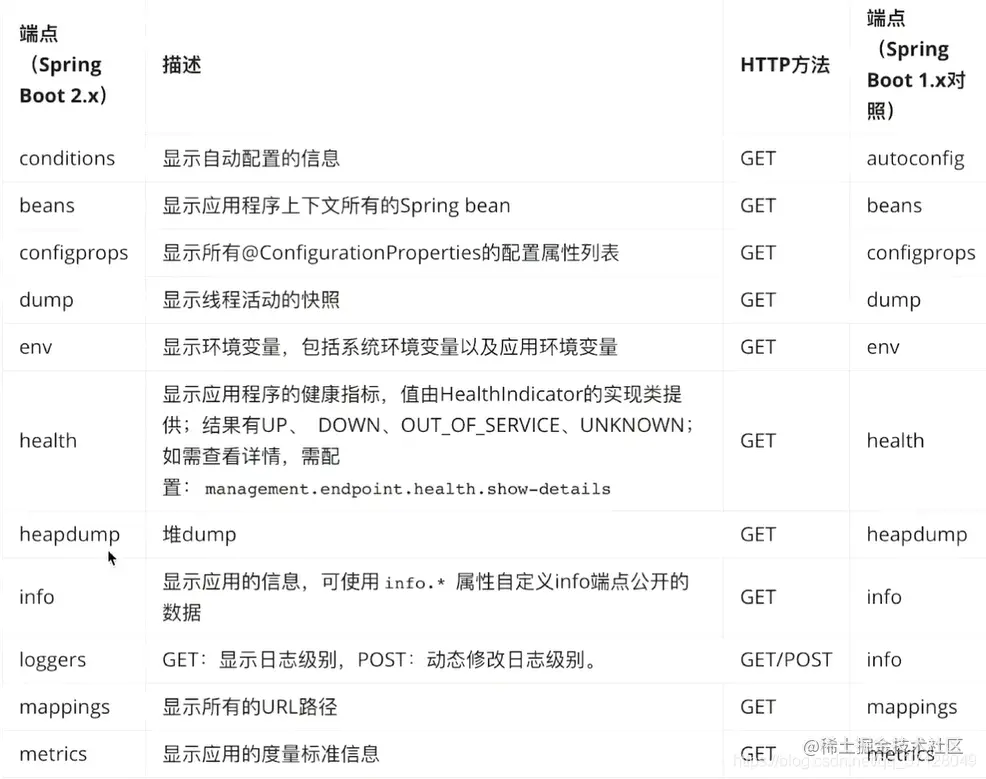Select 'health' in the Spring Boot 2.x column
986x779 pixels.
(48, 441)
